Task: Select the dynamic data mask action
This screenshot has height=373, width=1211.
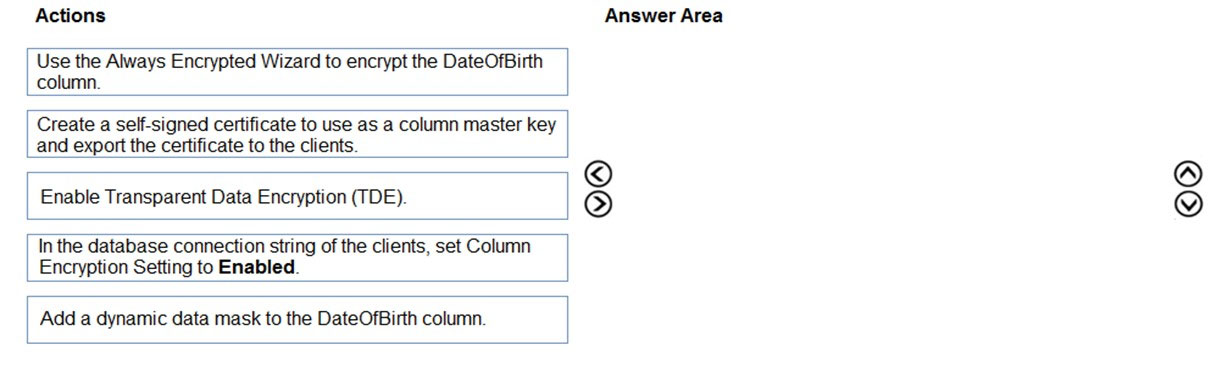Action: point(297,320)
